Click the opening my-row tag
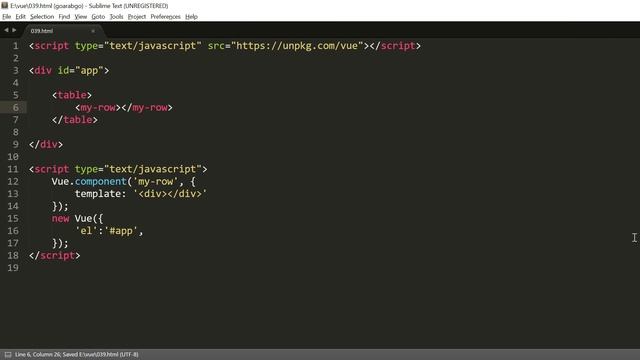The image size is (640, 360). pyautogui.click(x=98, y=107)
